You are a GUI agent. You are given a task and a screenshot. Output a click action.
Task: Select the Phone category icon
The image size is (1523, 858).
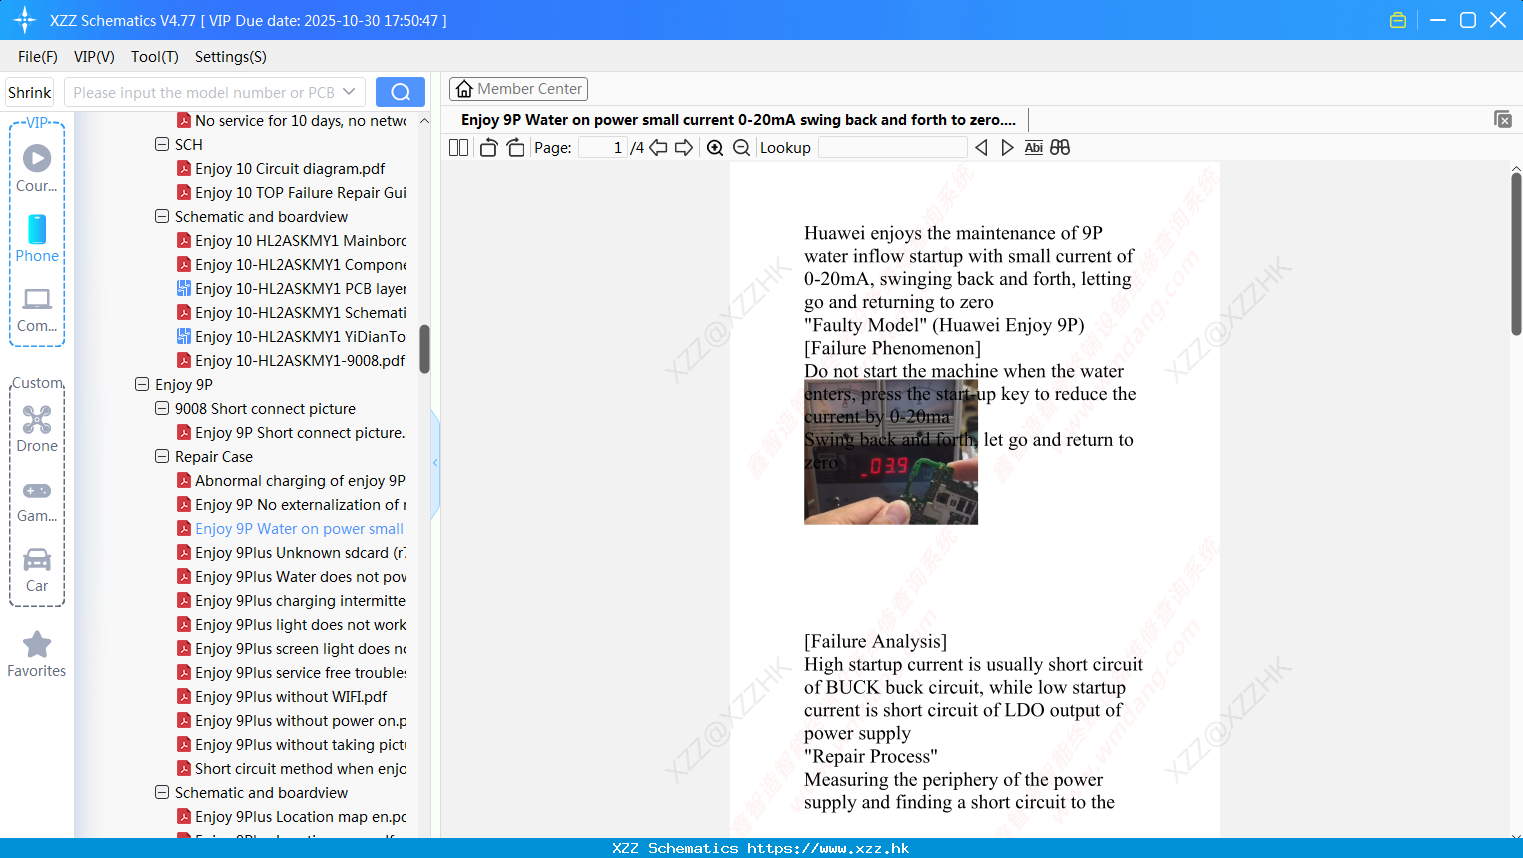click(x=37, y=238)
